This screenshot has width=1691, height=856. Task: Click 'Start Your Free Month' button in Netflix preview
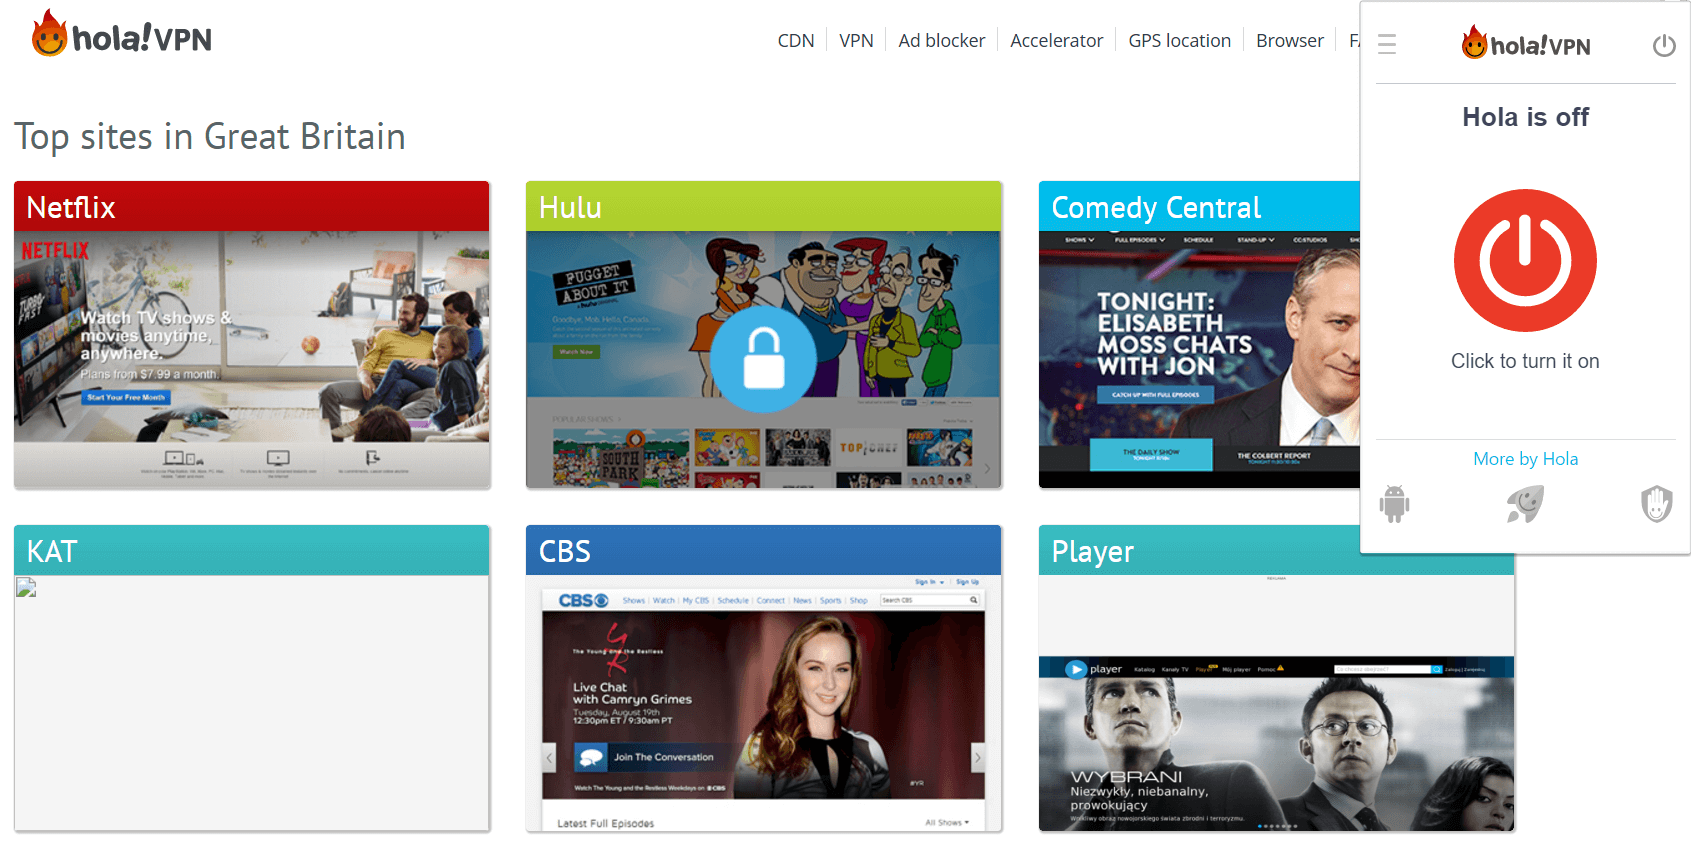click(x=126, y=397)
